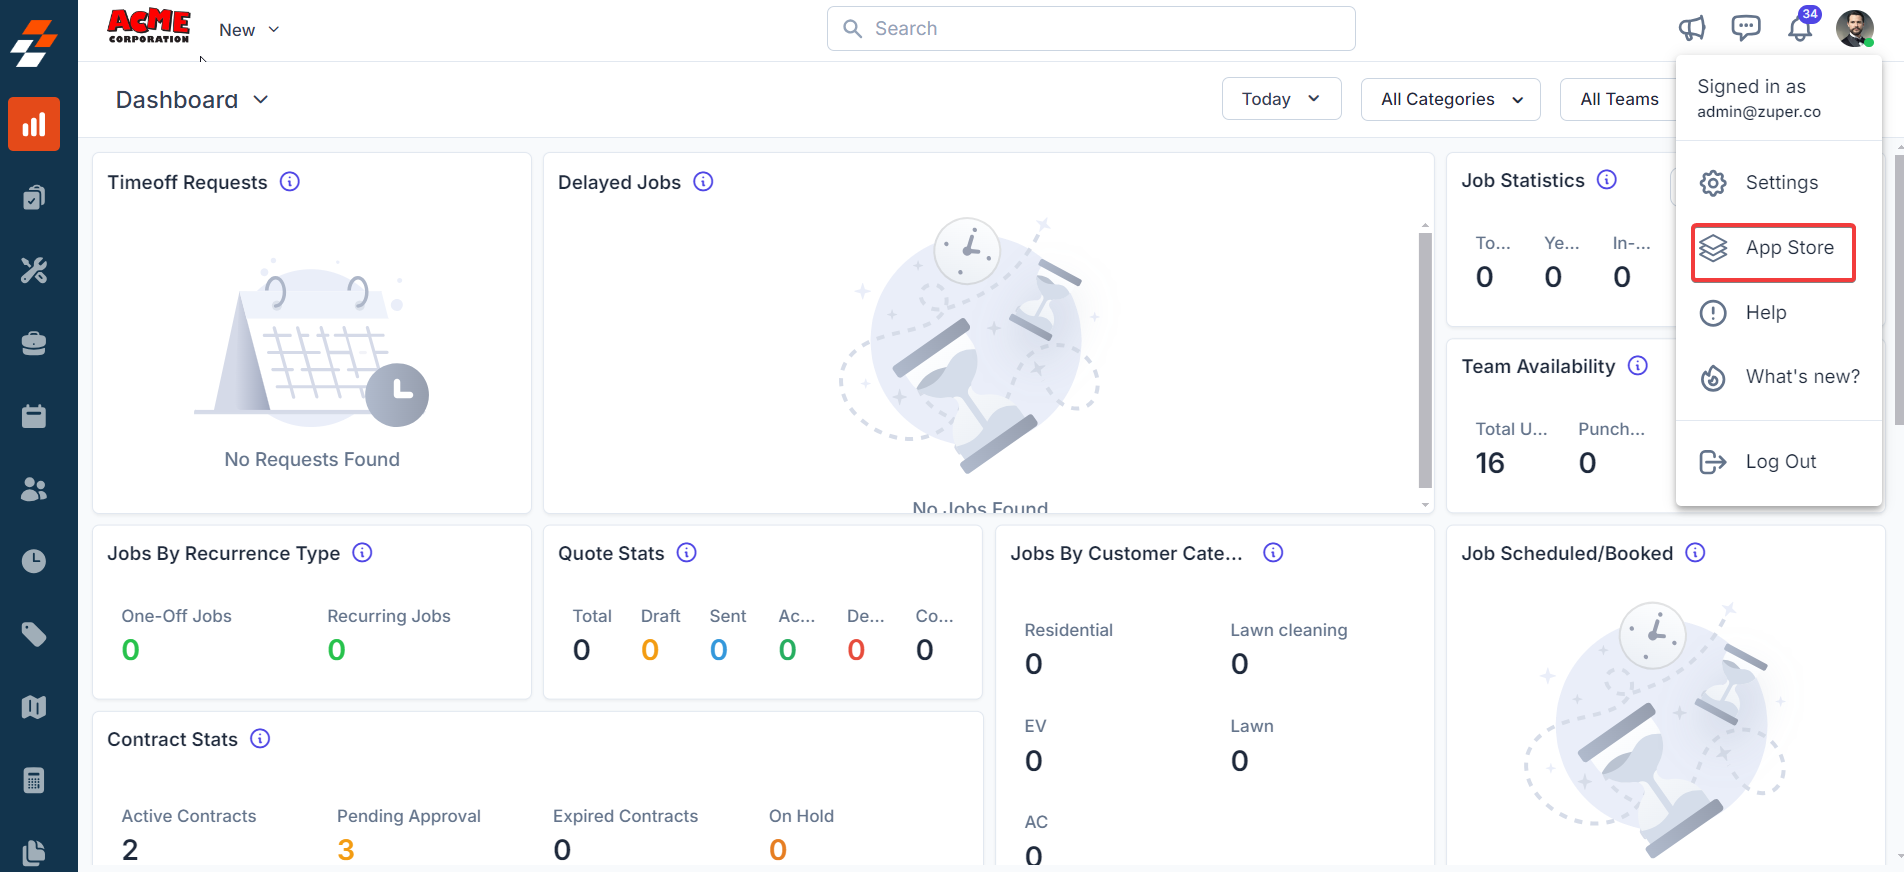Open the briefcase icon in sidebar
The image size is (1904, 872).
click(34, 343)
